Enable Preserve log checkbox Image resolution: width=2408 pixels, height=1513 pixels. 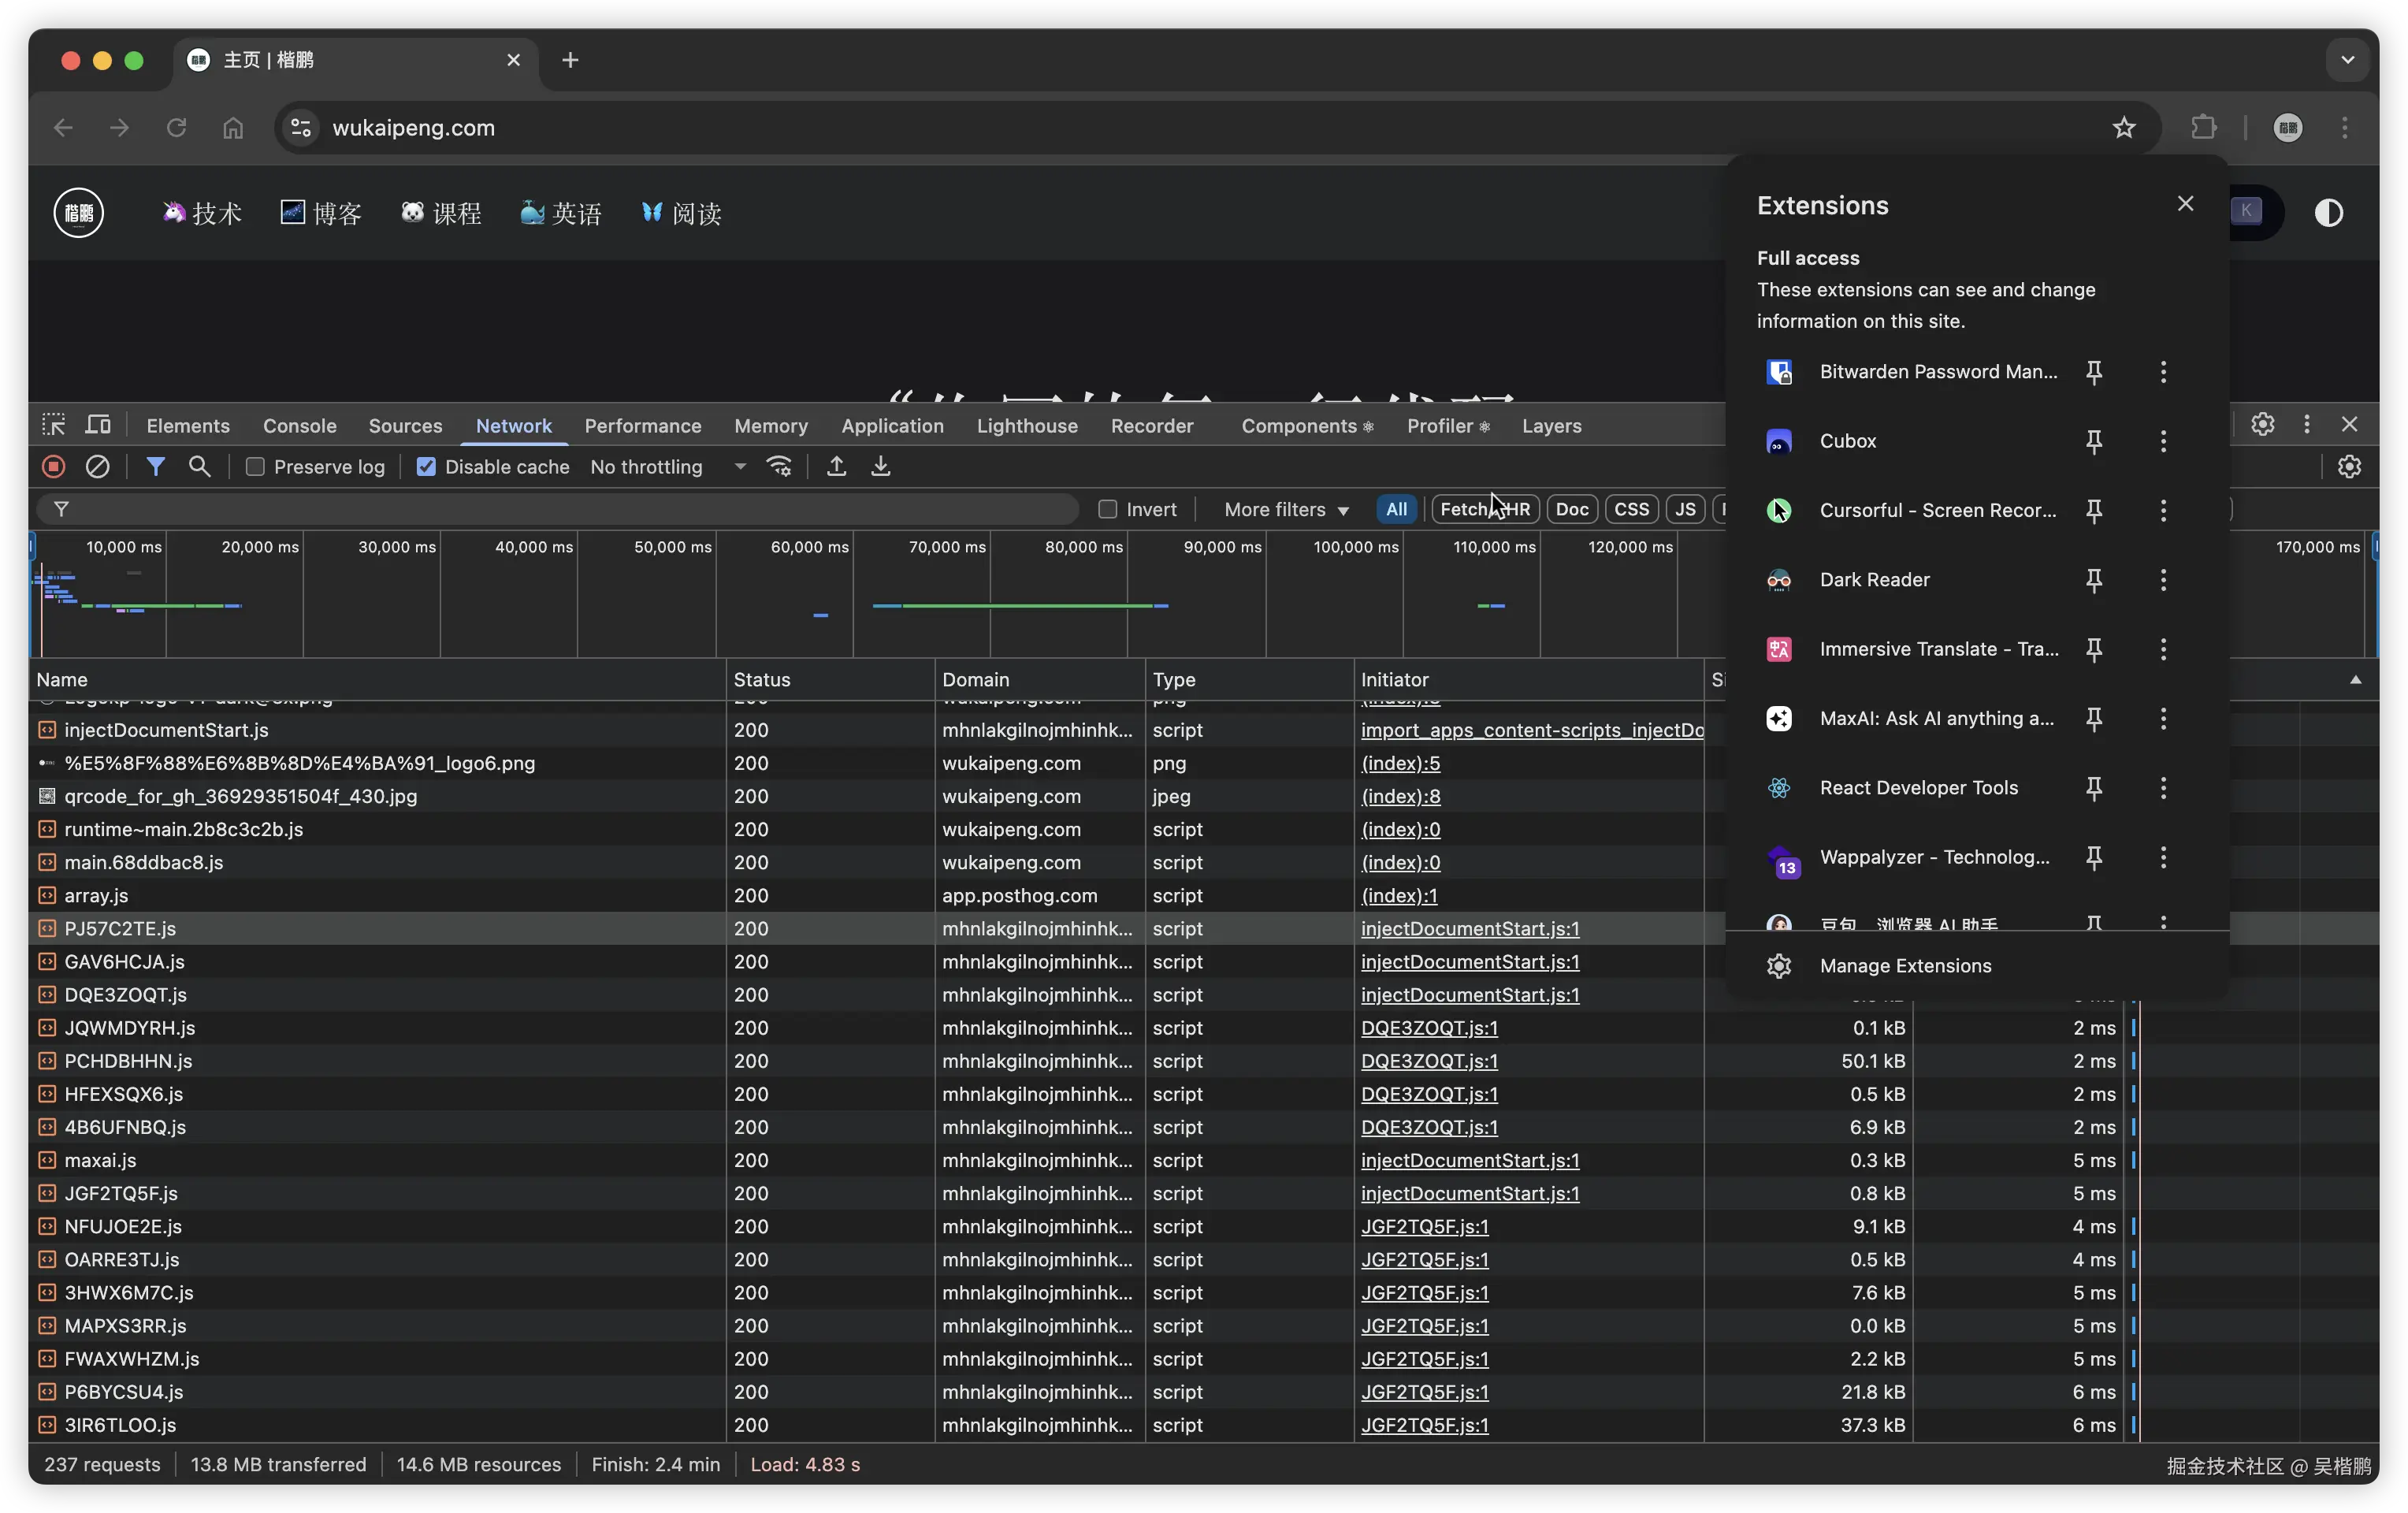point(256,467)
